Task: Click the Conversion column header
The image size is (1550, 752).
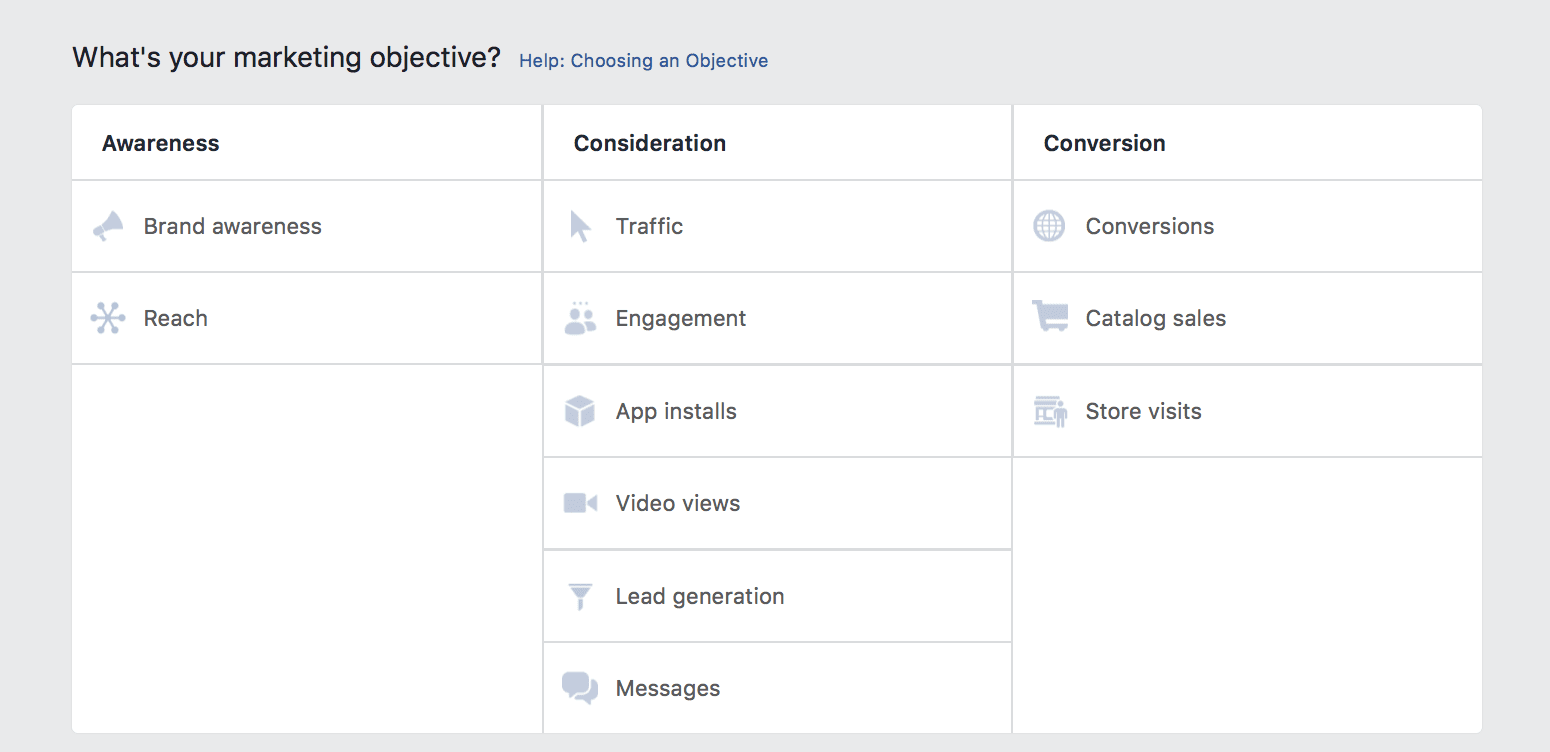Action: pyautogui.click(x=1104, y=142)
